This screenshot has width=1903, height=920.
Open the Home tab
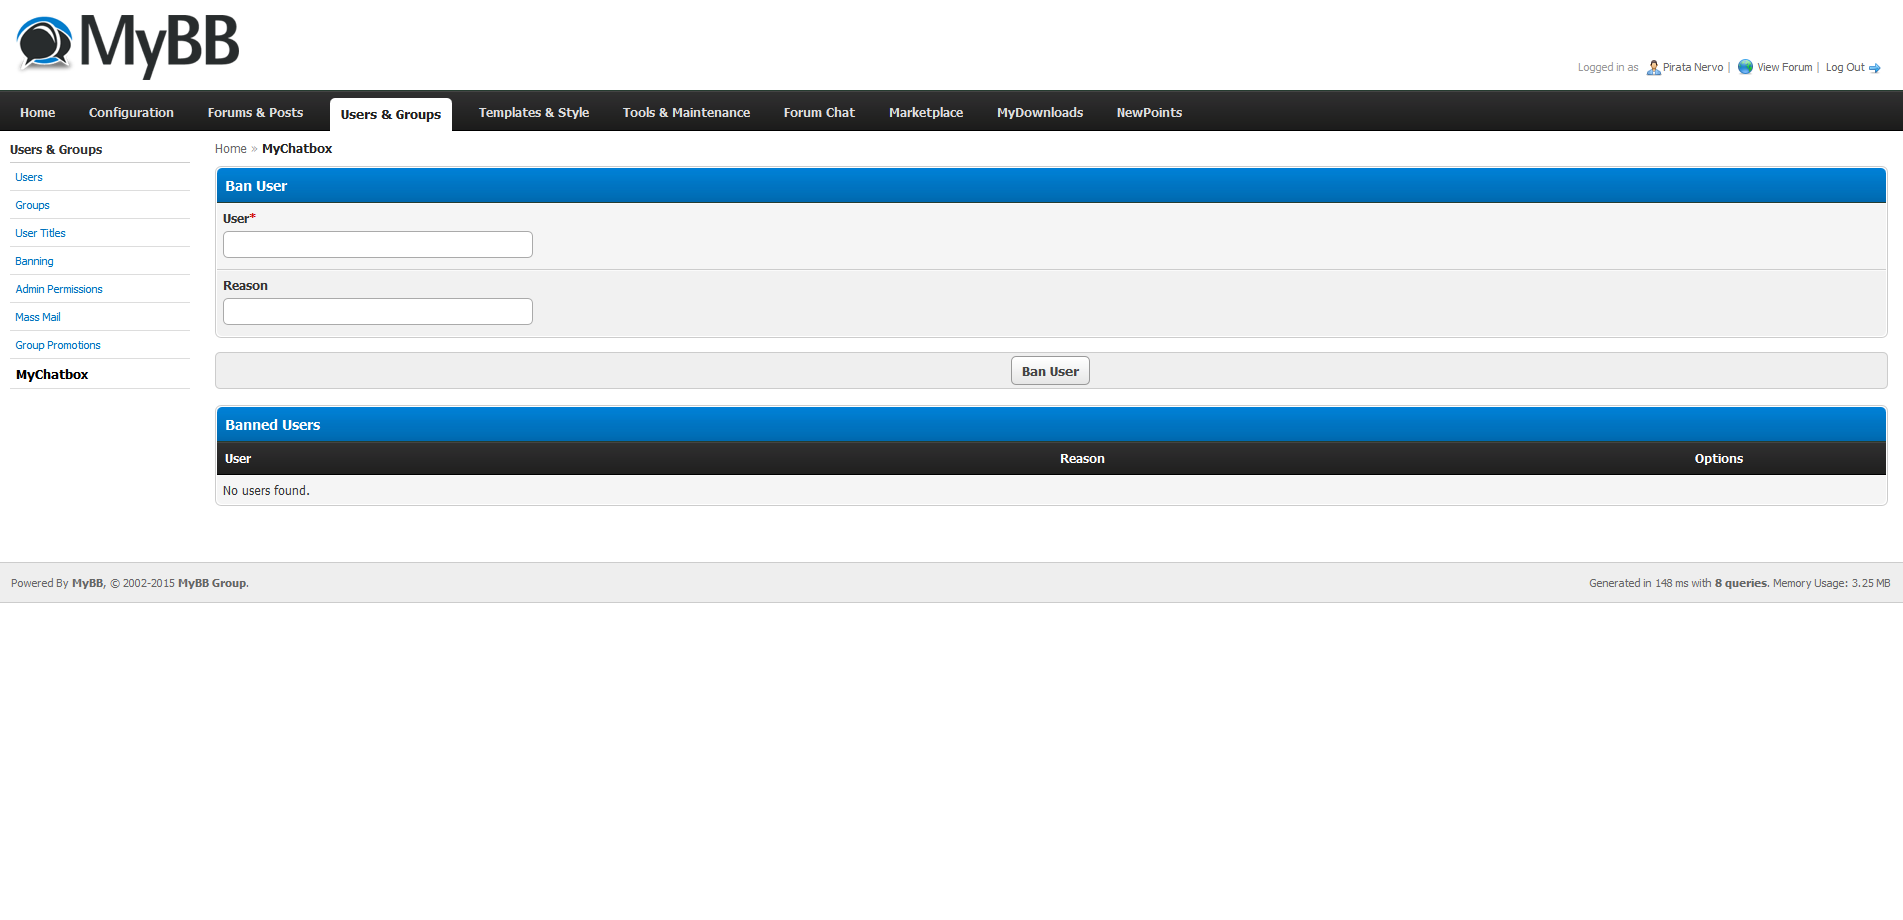(37, 112)
